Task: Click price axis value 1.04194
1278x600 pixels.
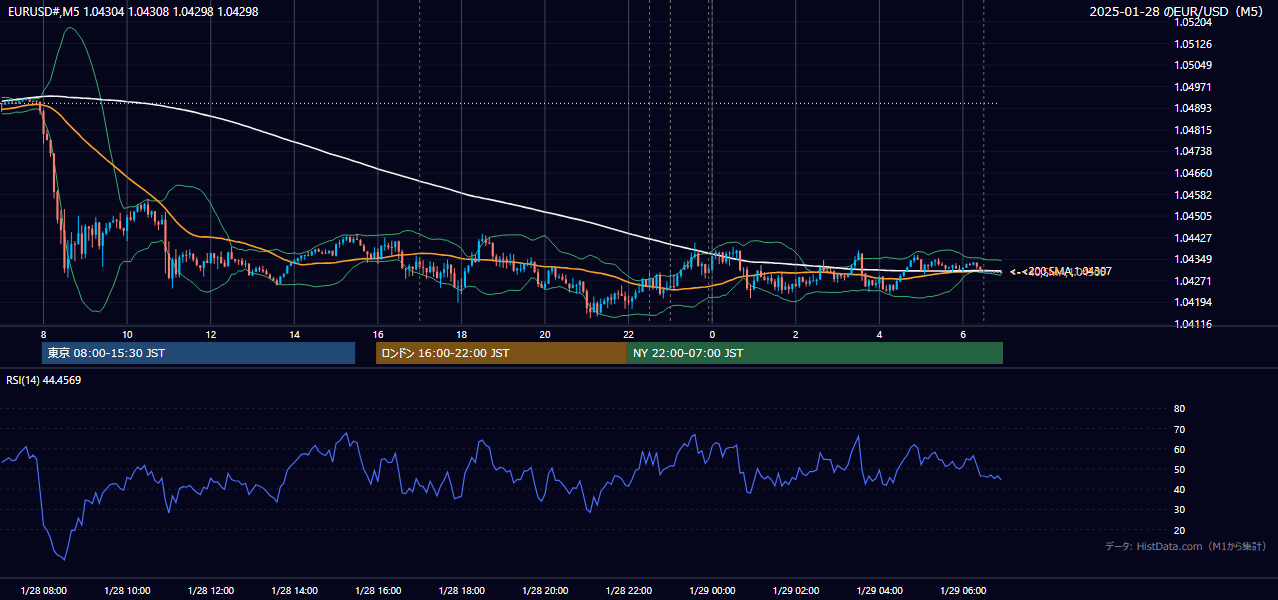Action: click(x=1193, y=302)
